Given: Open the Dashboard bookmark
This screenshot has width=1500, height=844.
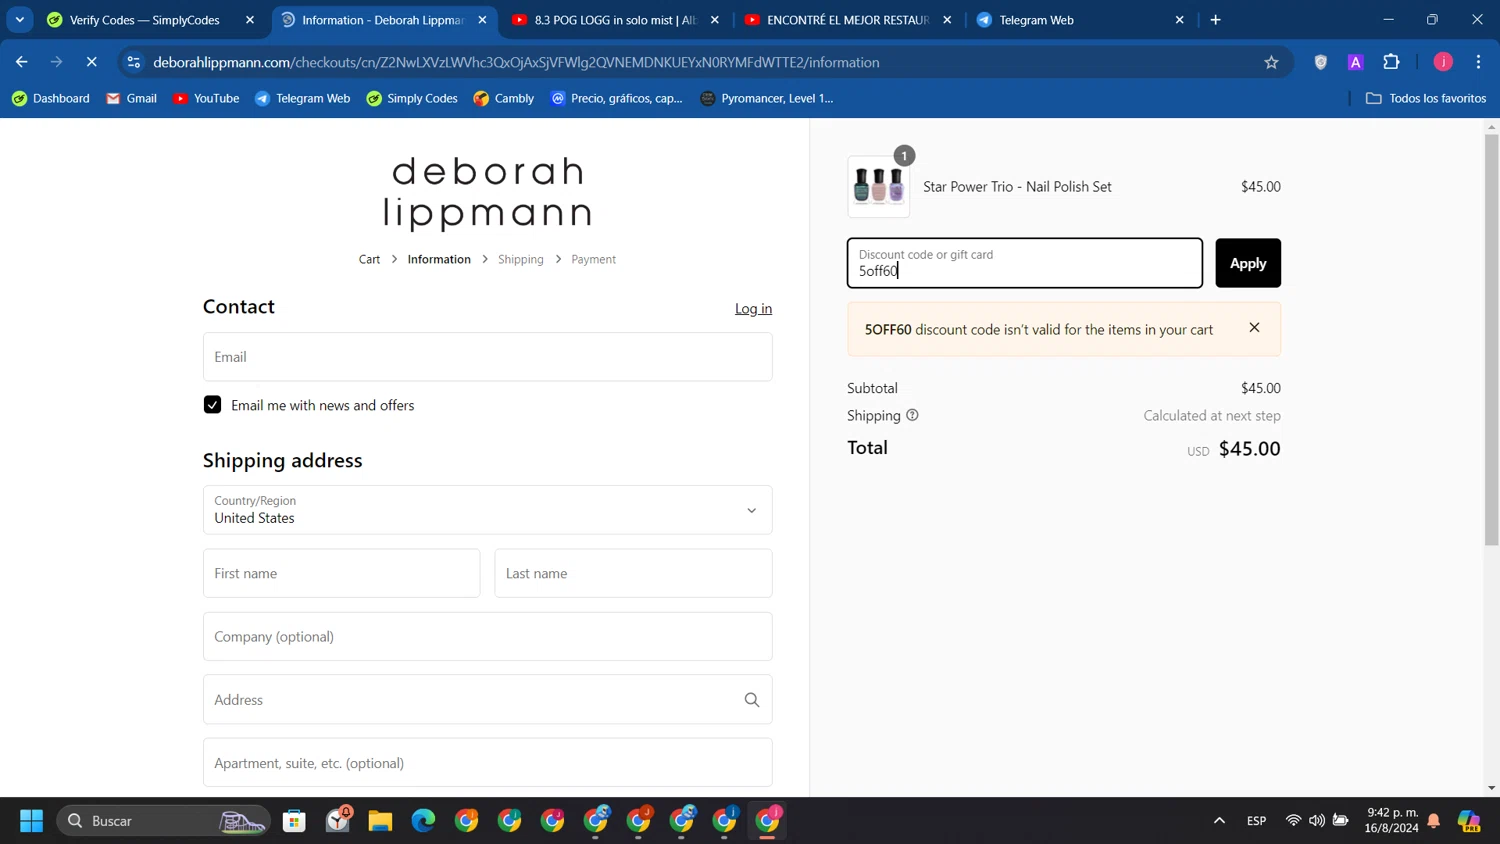Looking at the screenshot, I should tap(51, 98).
